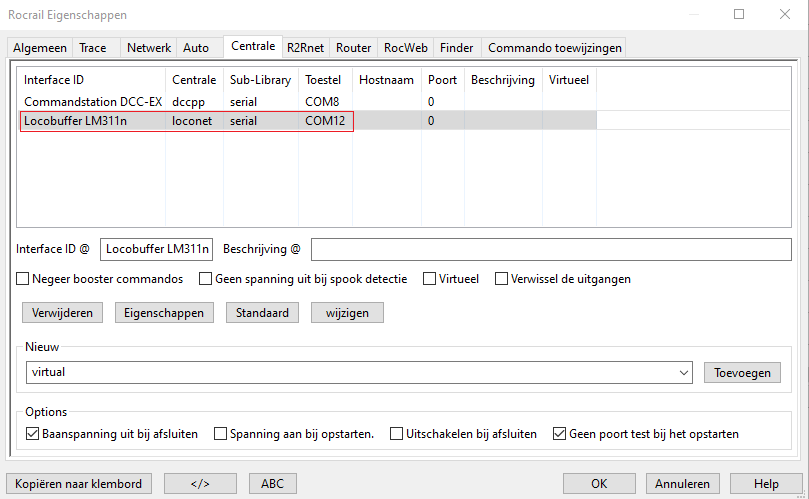Viewport: 809px width, 499px height.
Task: Sort by Interface ID column header
Action: click(x=54, y=80)
